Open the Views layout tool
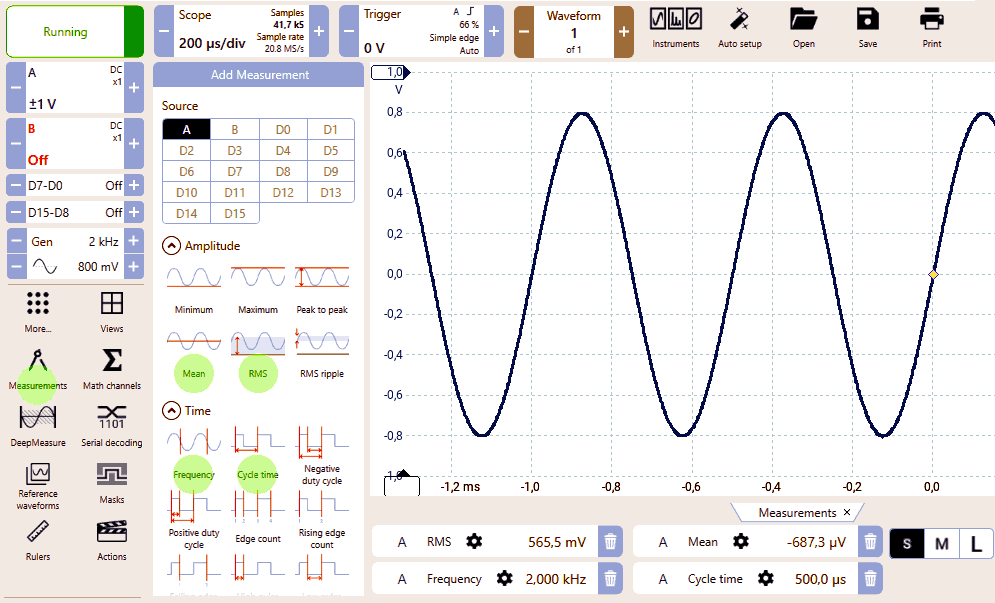 112,312
